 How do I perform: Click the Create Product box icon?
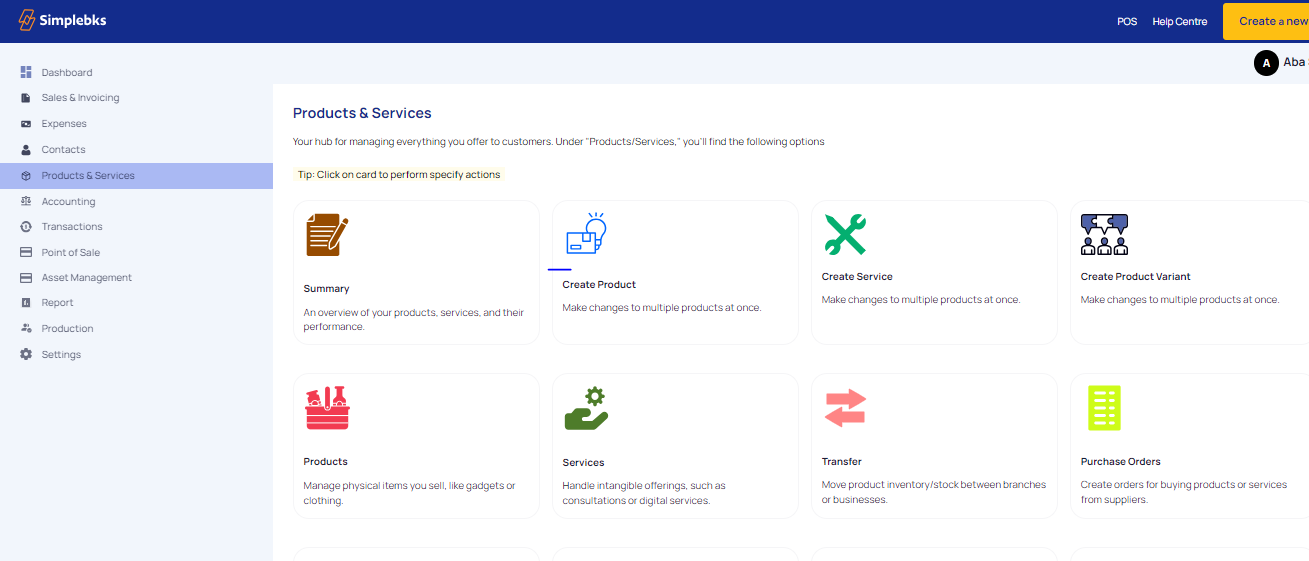586,234
